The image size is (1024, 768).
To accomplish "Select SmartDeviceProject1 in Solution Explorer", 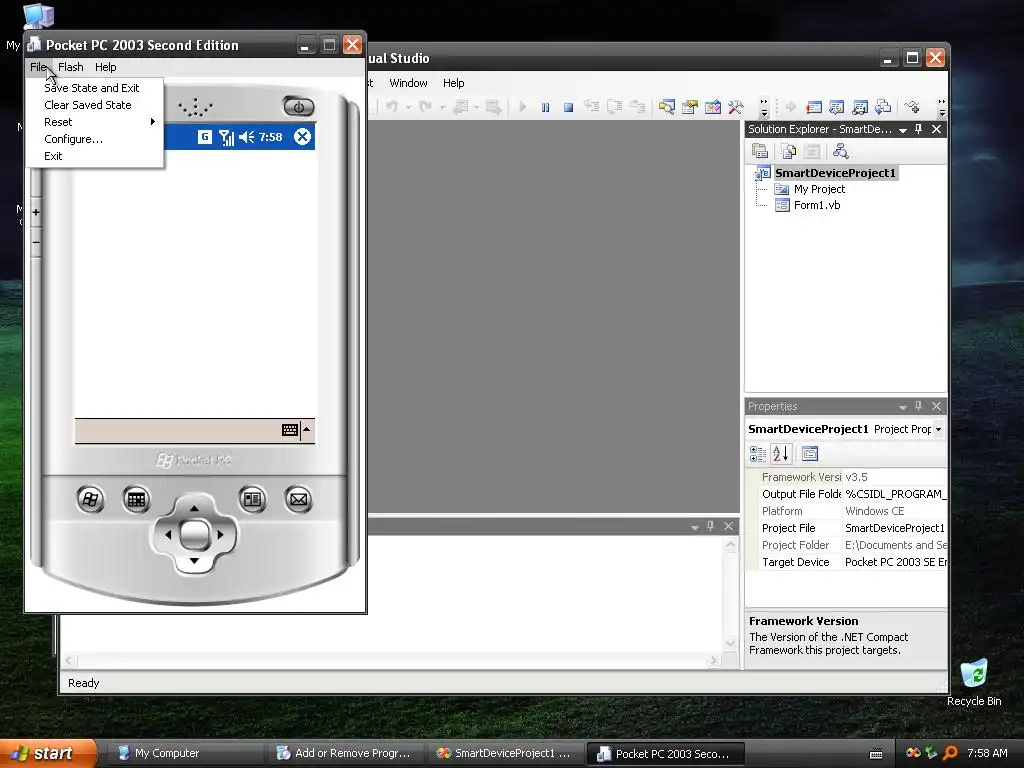I will coord(835,173).
